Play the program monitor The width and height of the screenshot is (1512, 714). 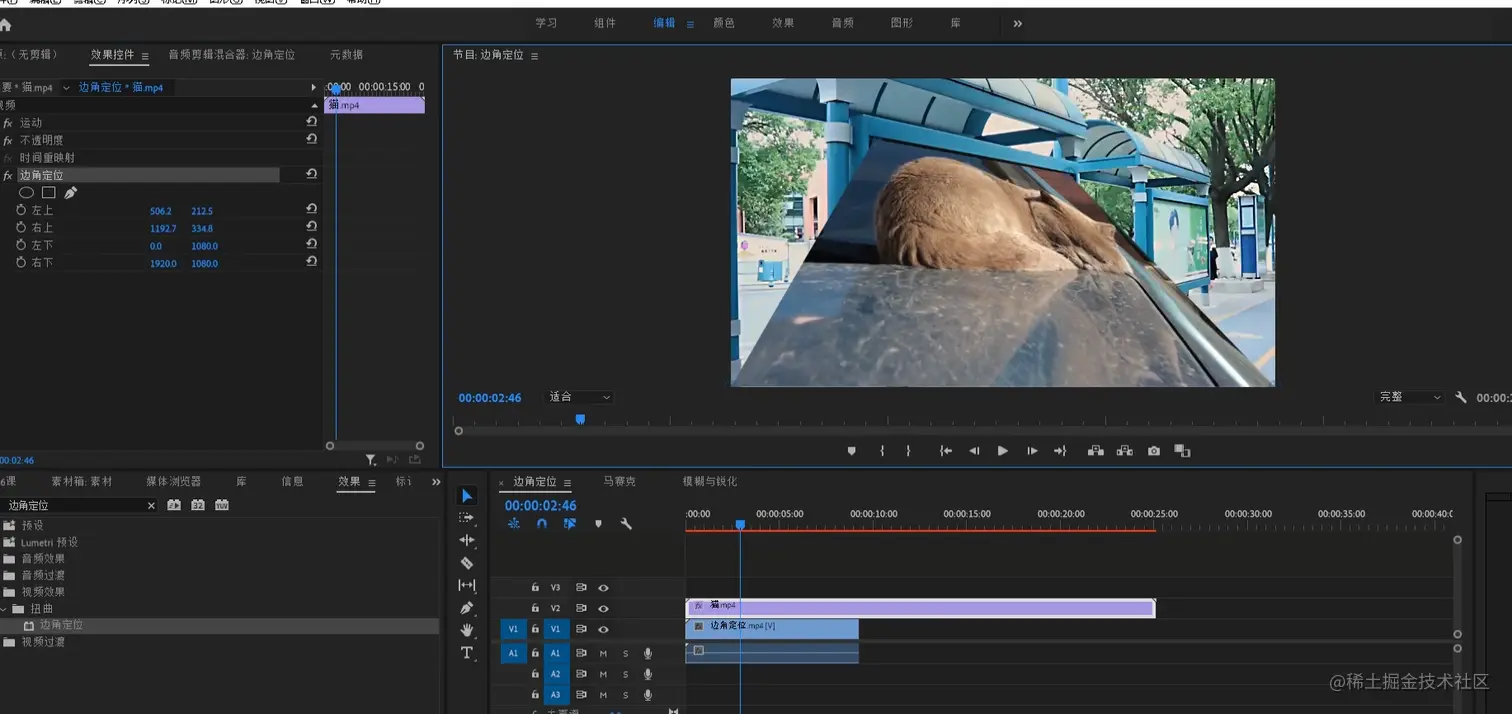coord(1002,451)
